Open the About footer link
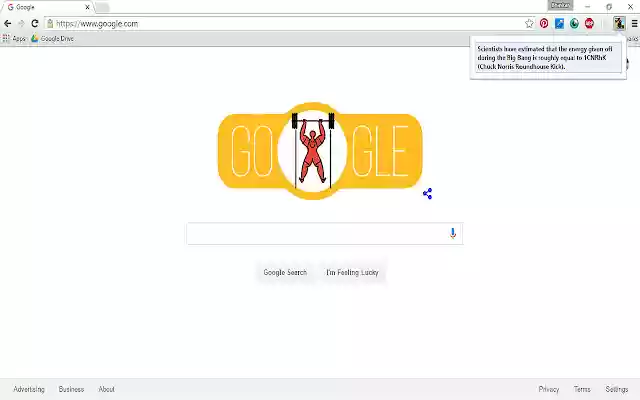 (107, 389)
